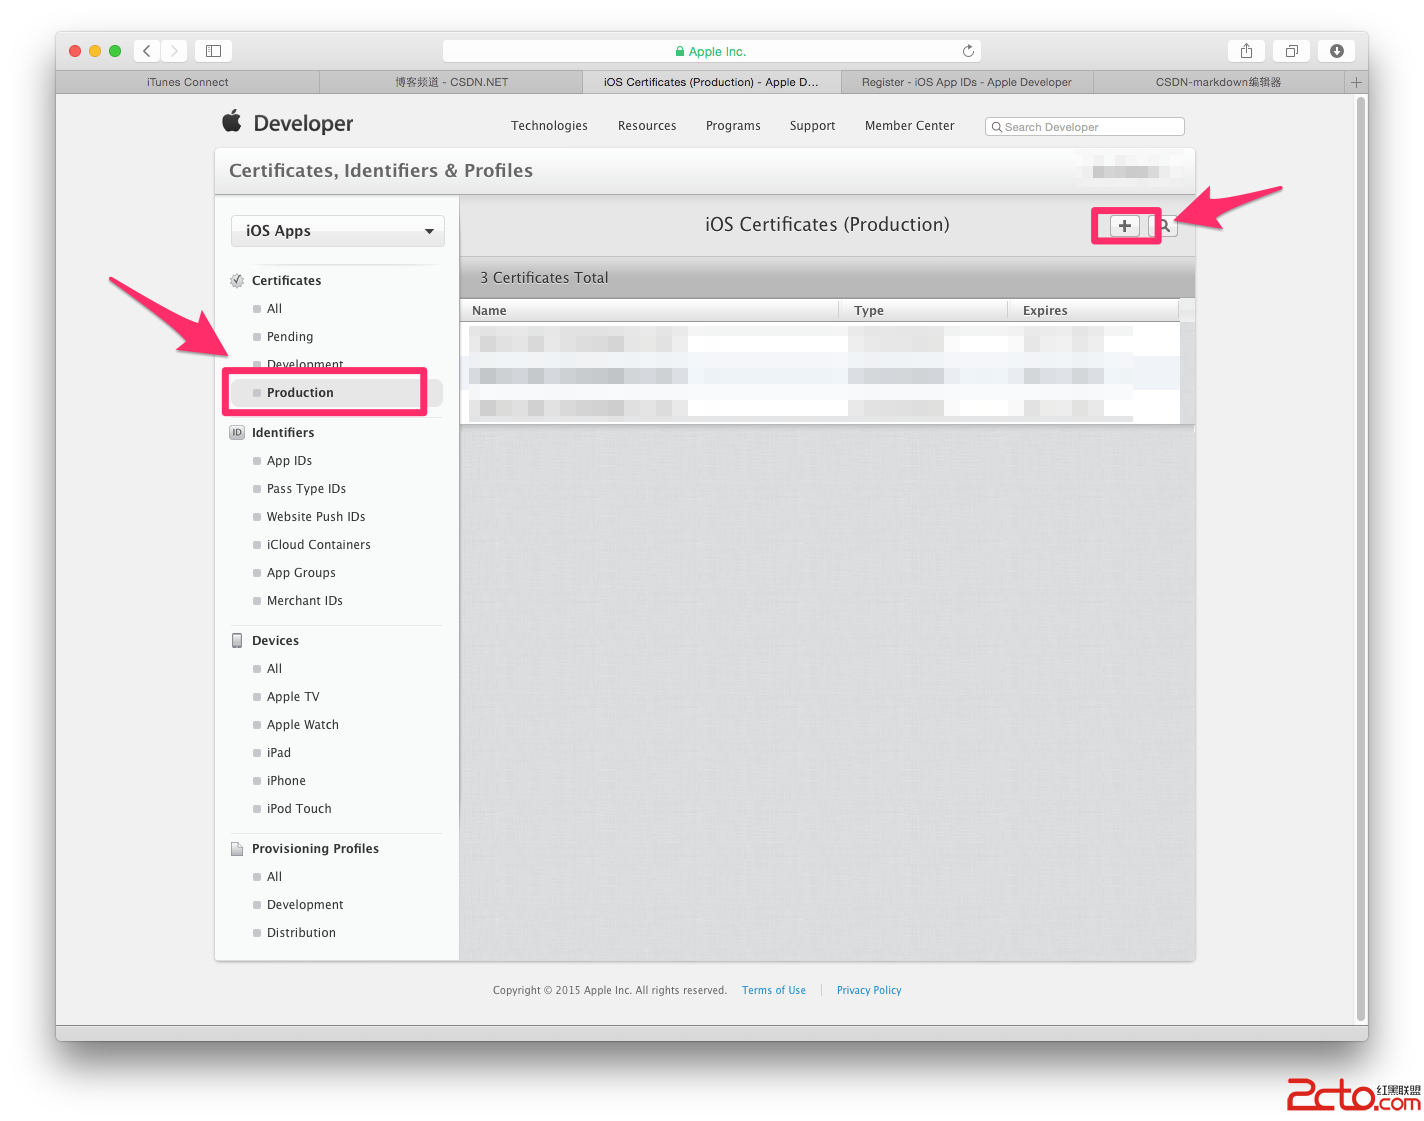Show All devices
The image size is (1424, 1121).
point(274,669)
